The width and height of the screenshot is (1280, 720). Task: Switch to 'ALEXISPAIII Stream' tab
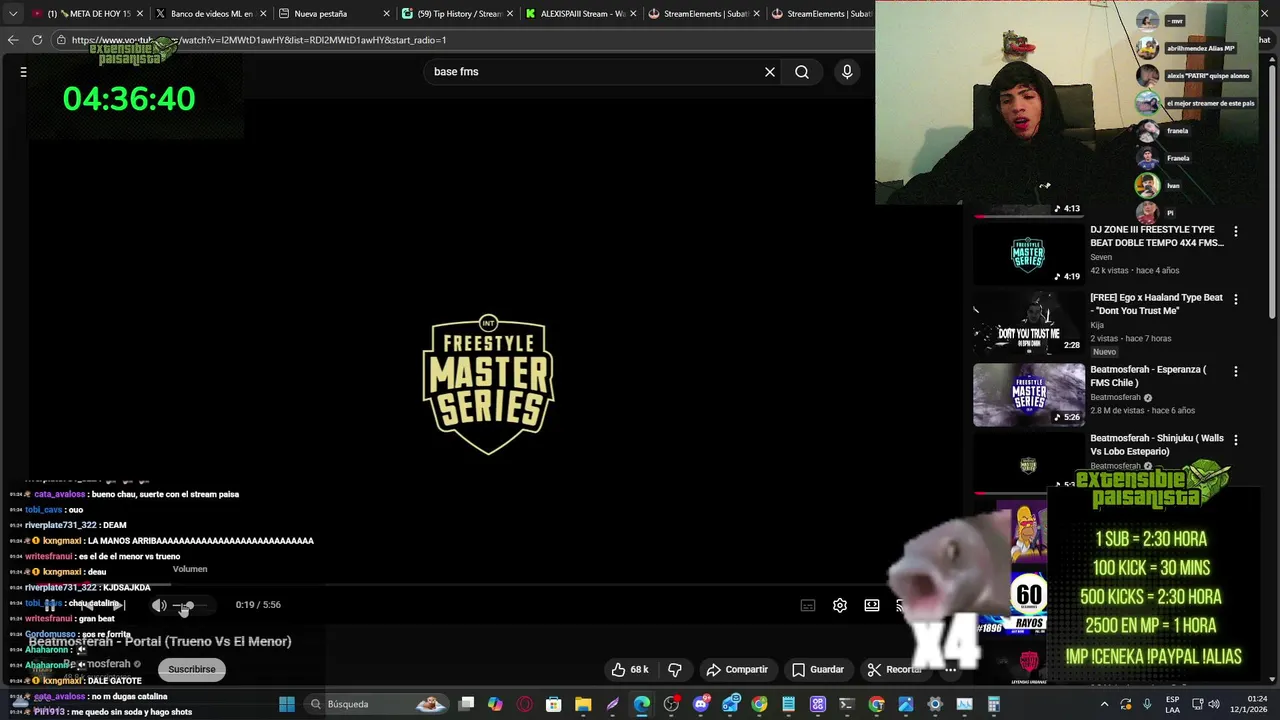pos(578,14)
